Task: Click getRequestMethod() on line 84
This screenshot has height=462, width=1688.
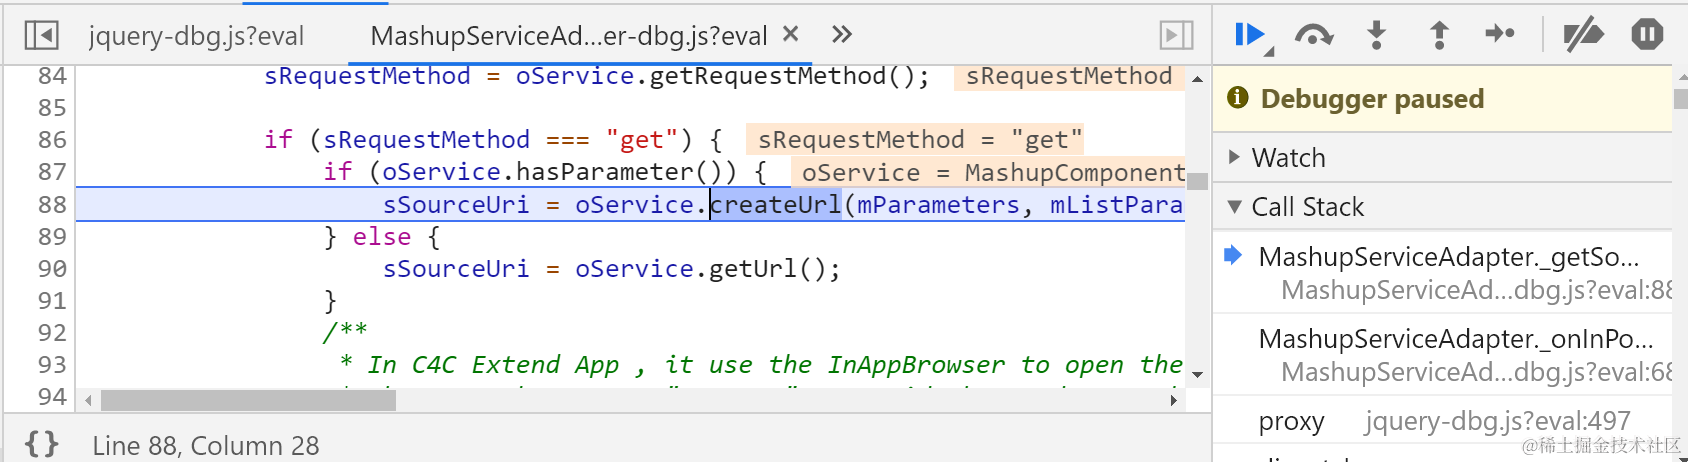Action: pyautogui.click(x=782, y=76)
